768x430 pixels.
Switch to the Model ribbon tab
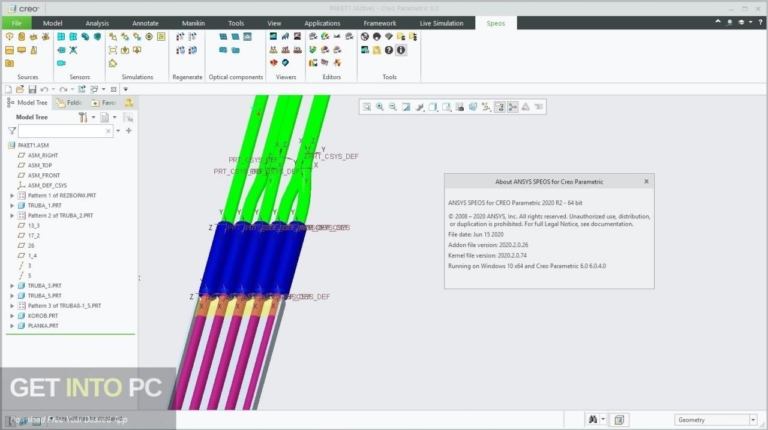point(52,23)
